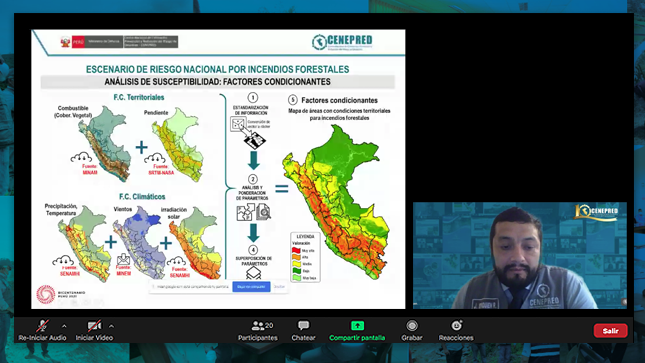Start recording with Grabar
The width and height of the screenshot is (645, 363).
(412, 330)
